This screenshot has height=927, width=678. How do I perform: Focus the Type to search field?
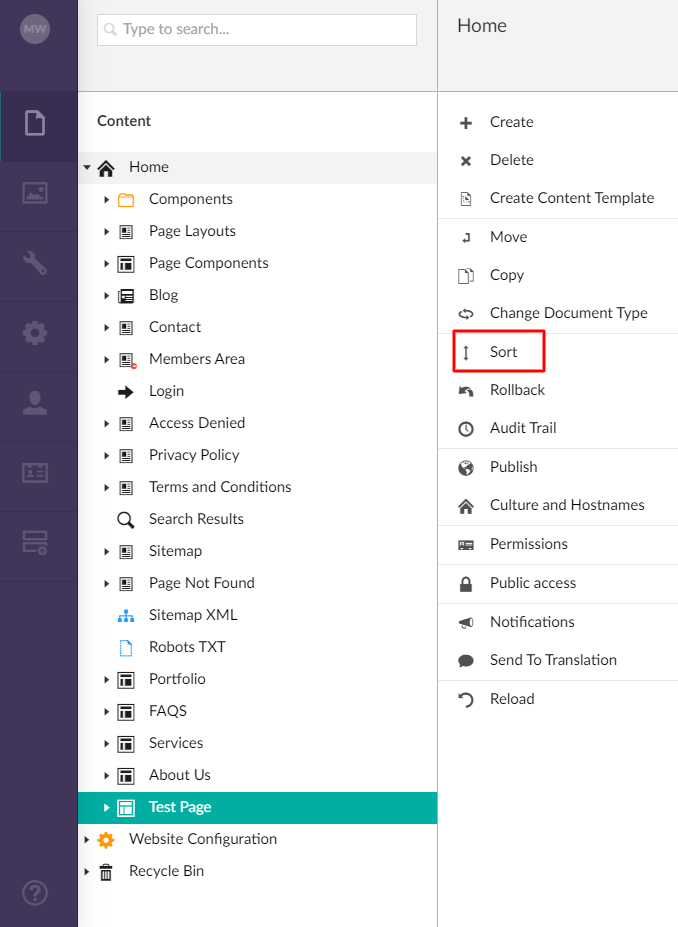pyautogui.click(x=257, y=30)
